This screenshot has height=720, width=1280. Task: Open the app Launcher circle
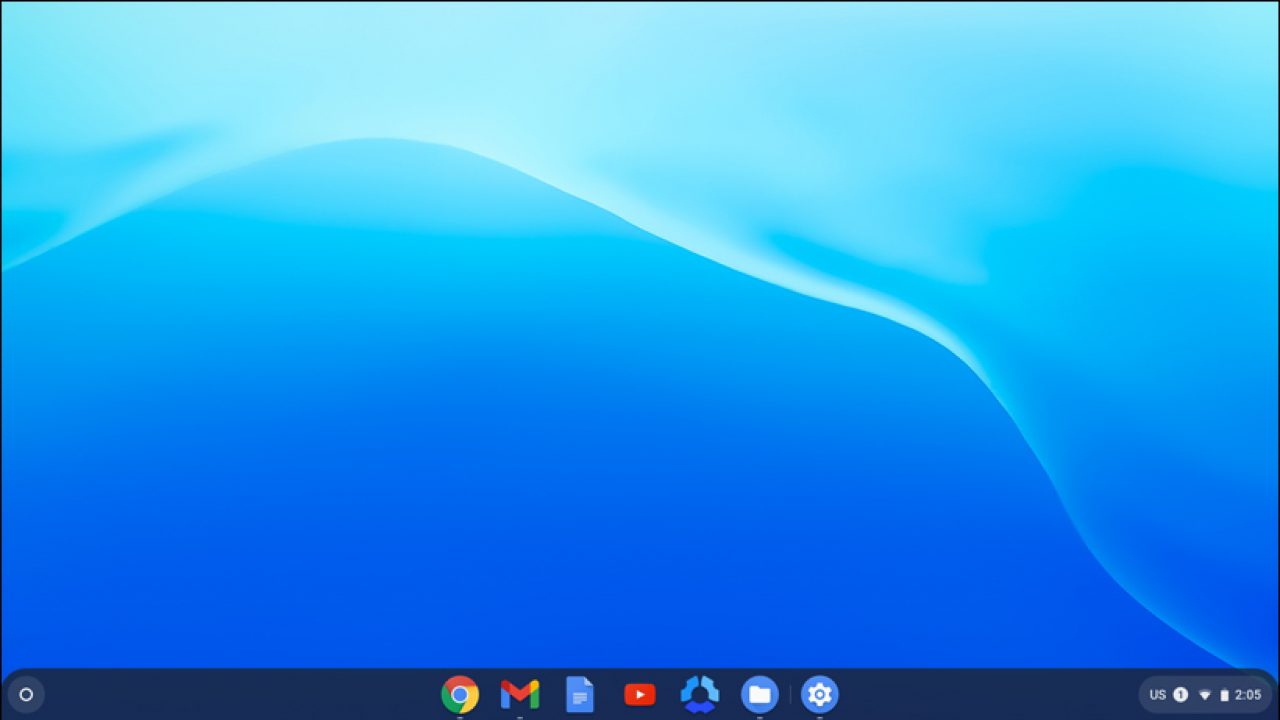pos(27,694)
